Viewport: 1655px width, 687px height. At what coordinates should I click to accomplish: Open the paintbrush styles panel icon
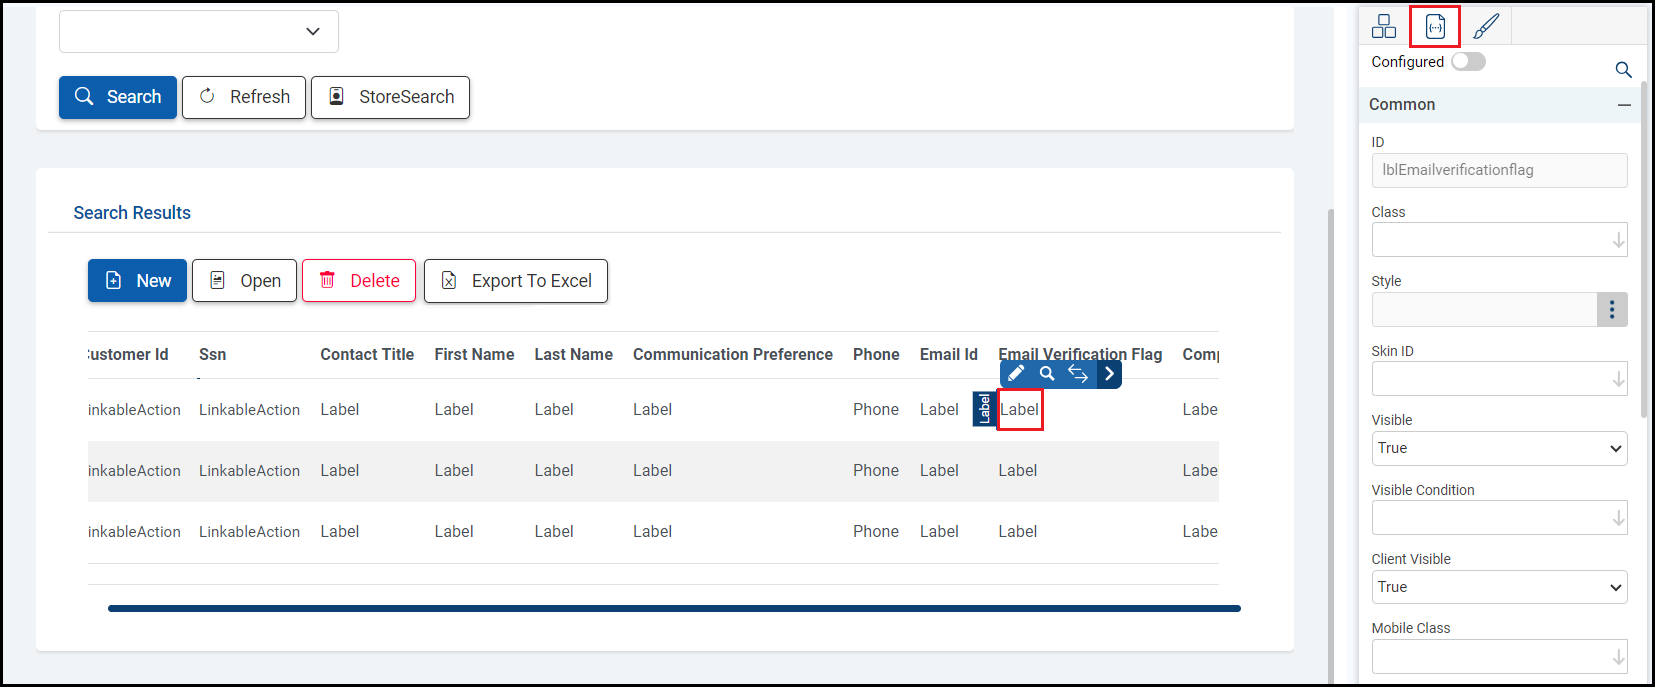[1486, 26]
